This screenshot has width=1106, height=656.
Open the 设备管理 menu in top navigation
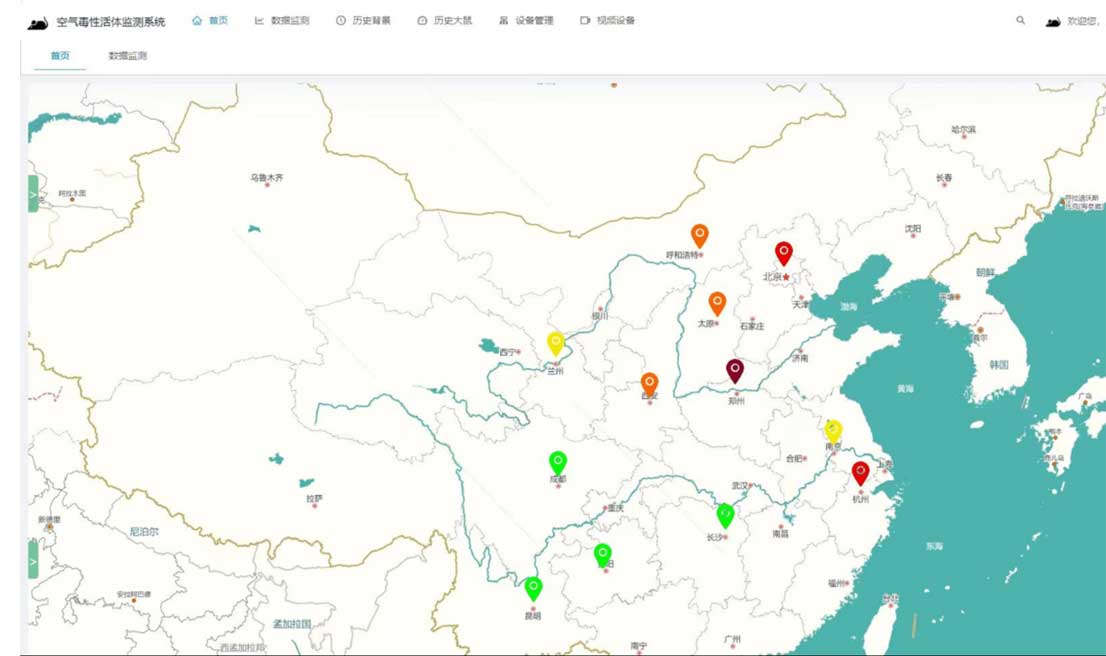pyautogui.click(x=526, y=21)
